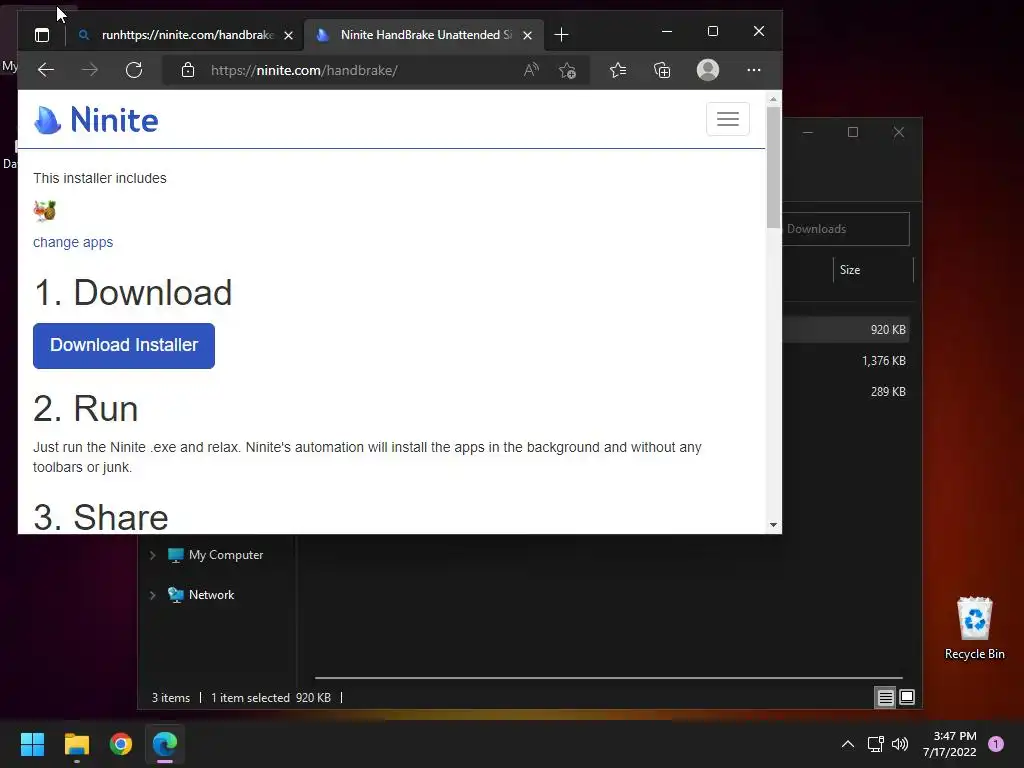Click status bar text "3 items"
Image resolution: width=1024 pixels, height=768 pixels.
pos(171,698)
